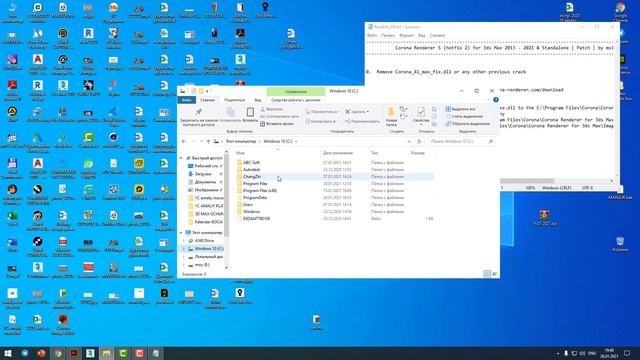Click the Back arrow in Explorer
Viewport: 640px width, 360px height.
pos(184,141)
